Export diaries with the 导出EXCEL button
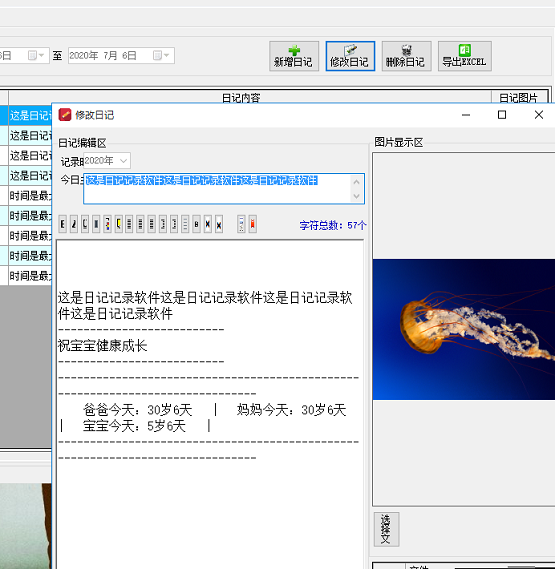This screenshot has height=569, width=555. [465, 56]
